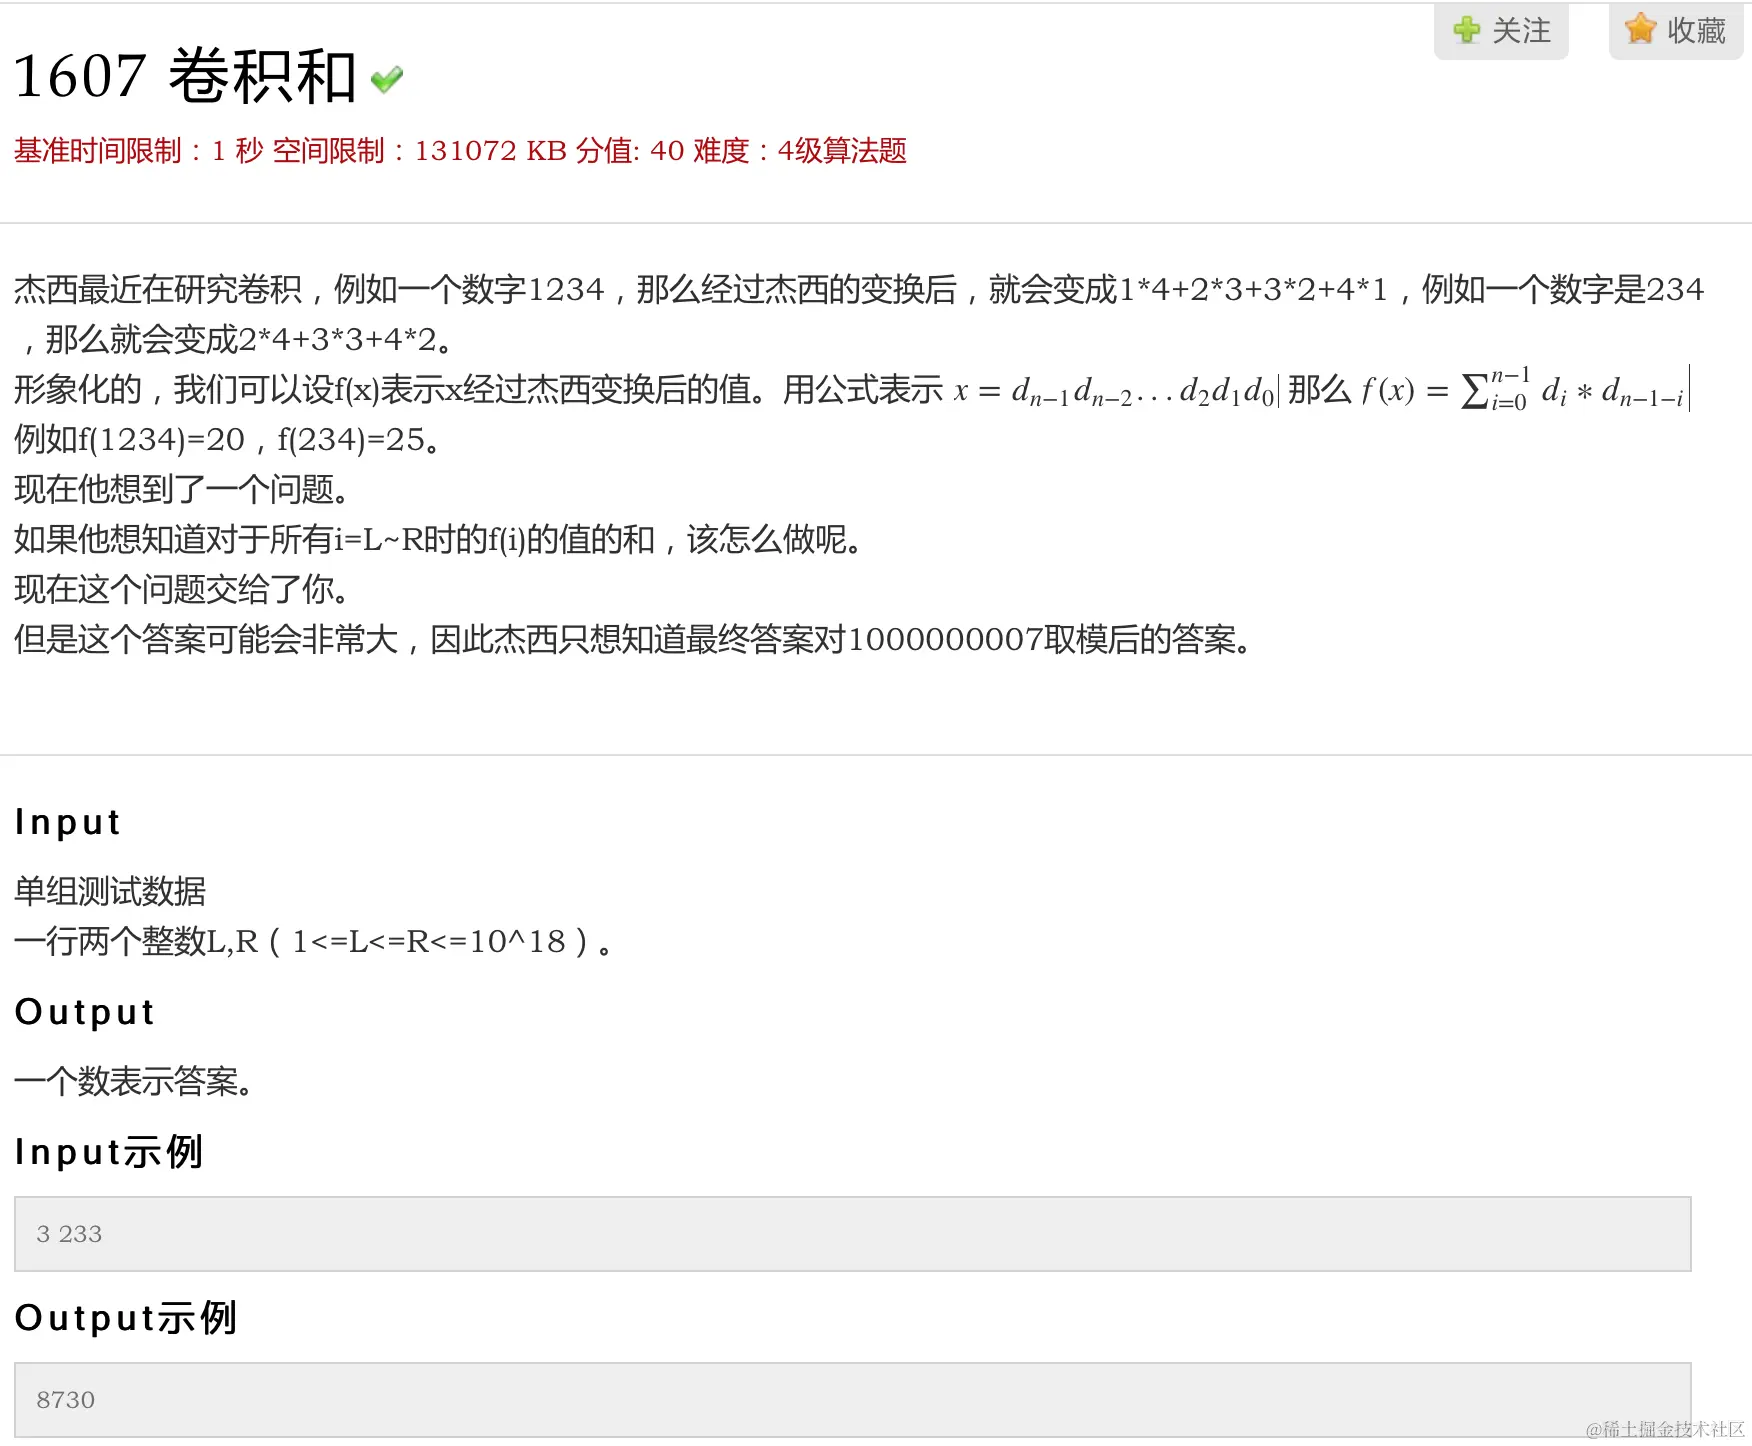
Task: Click the Output example box showing 8730
Action: coord(852,1400)
